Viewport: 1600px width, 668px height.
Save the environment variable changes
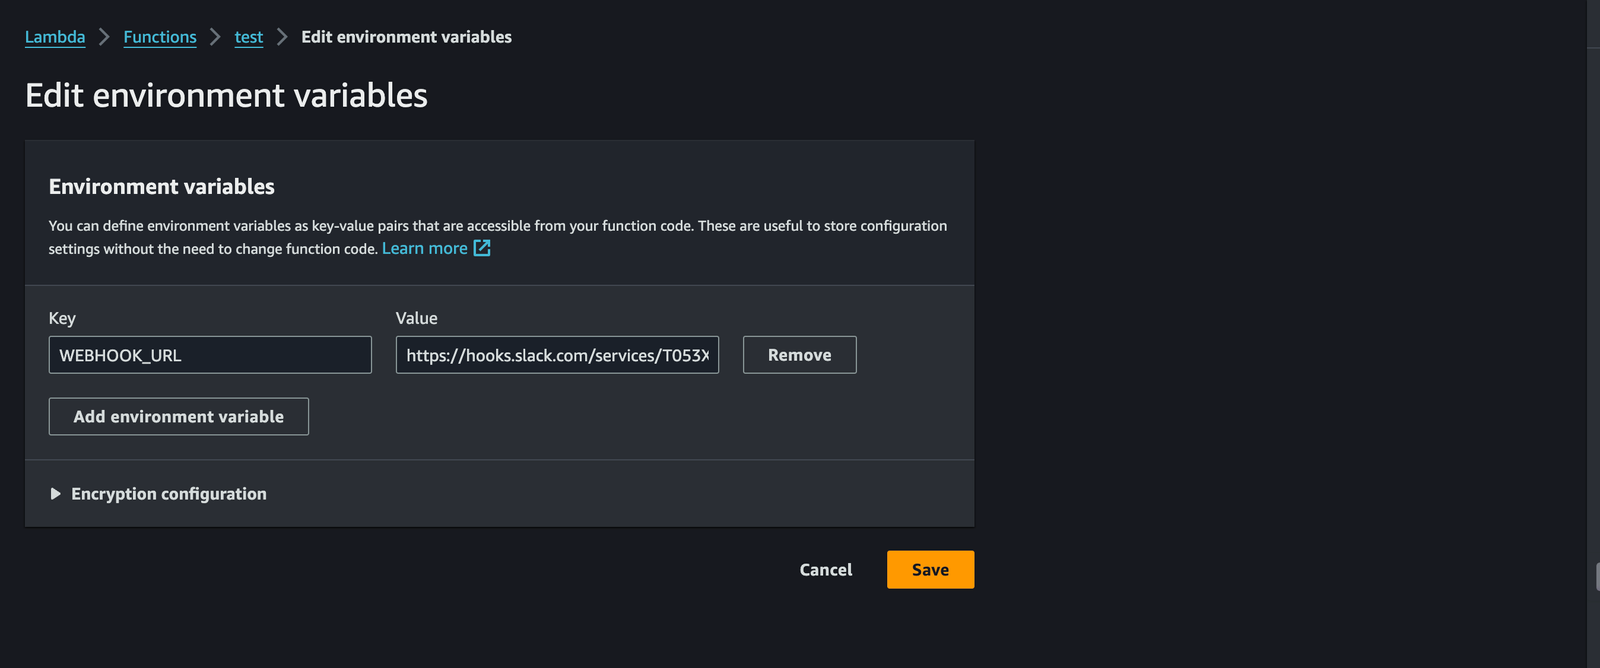click(x=930, y=570)
